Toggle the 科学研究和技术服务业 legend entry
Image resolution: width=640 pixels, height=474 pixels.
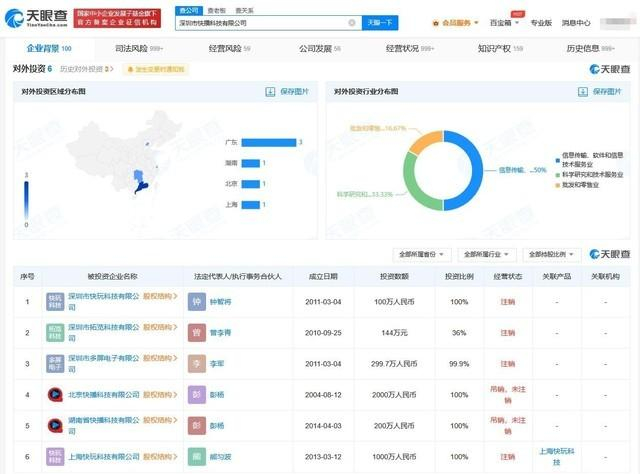(589, 175)
